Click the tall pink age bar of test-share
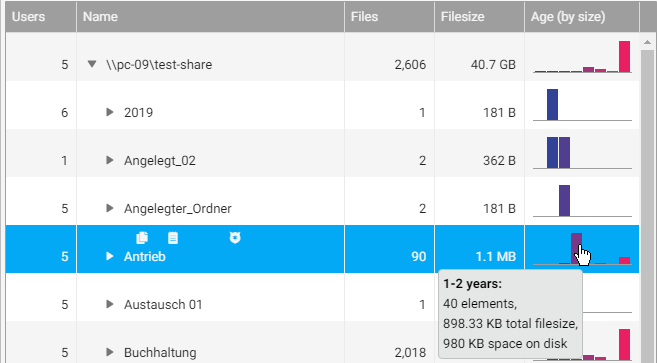657x363 pixels. pyautogui.click(x=624, y=57)
